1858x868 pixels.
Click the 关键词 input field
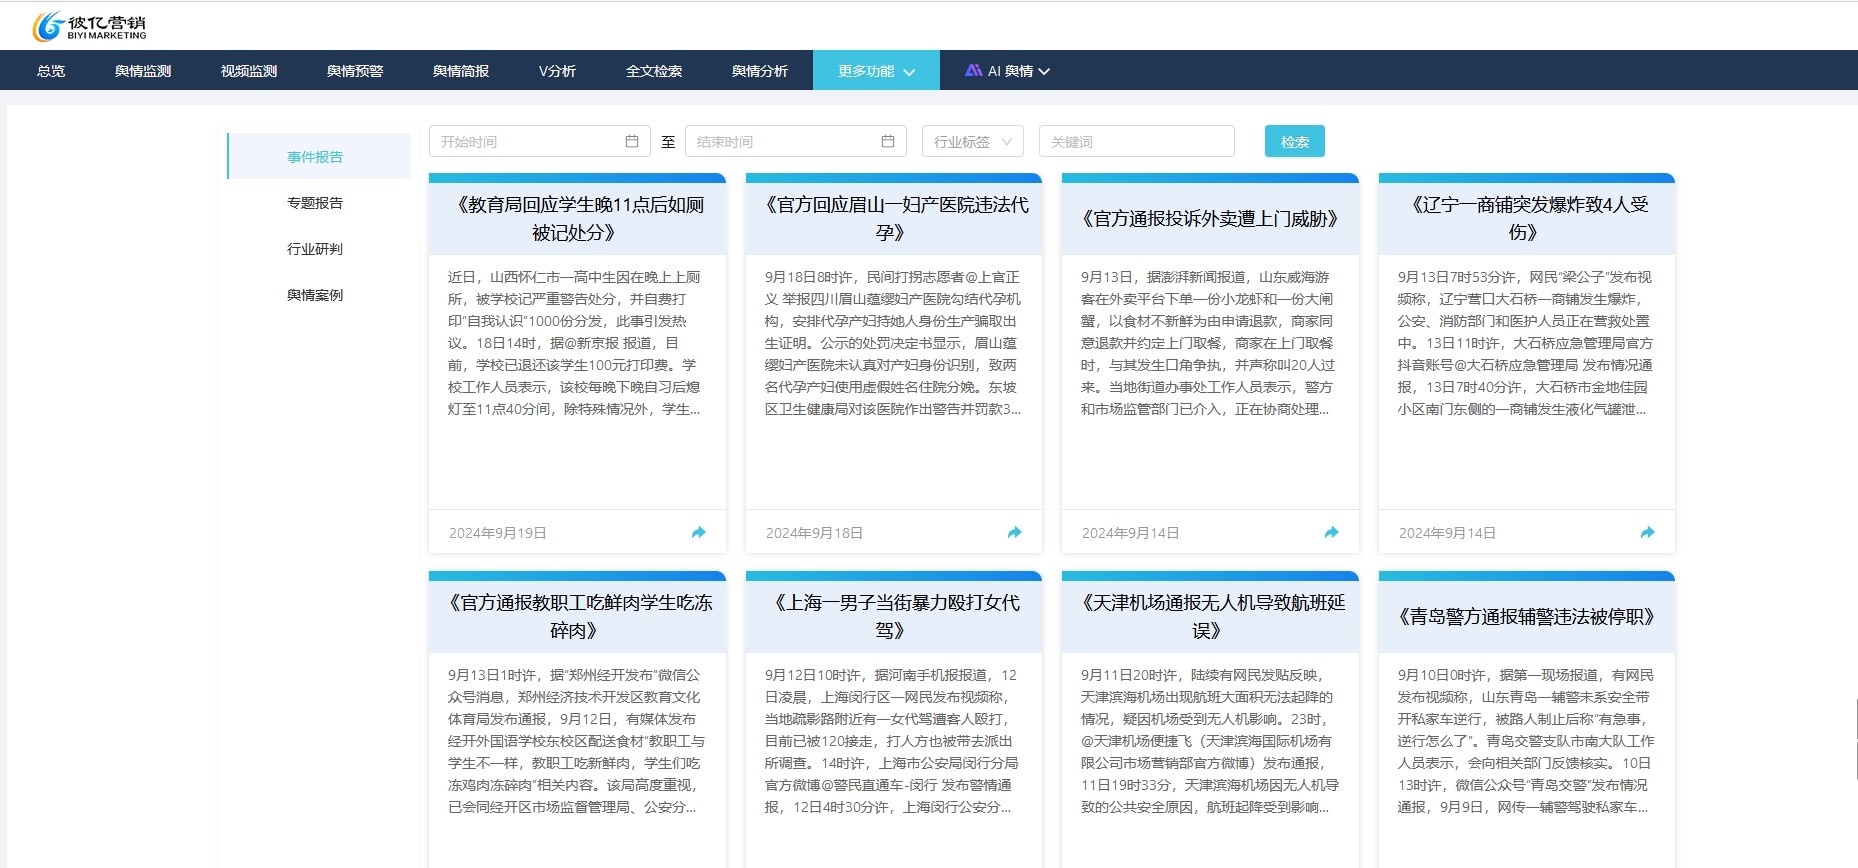point(1136,142)
